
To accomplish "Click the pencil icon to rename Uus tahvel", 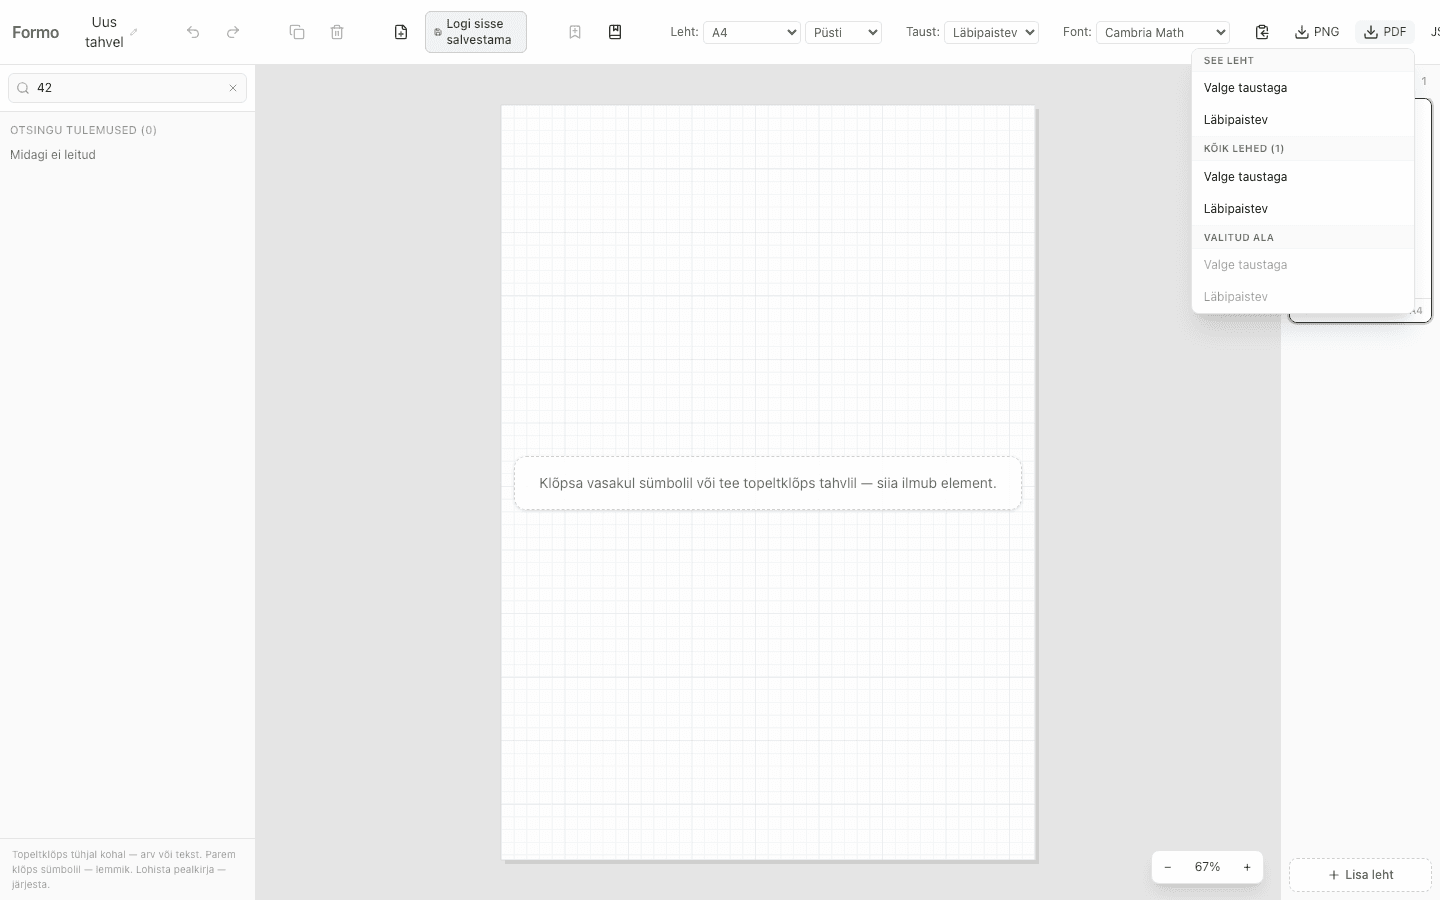I will pyautogui.click(x=134, y=32).
